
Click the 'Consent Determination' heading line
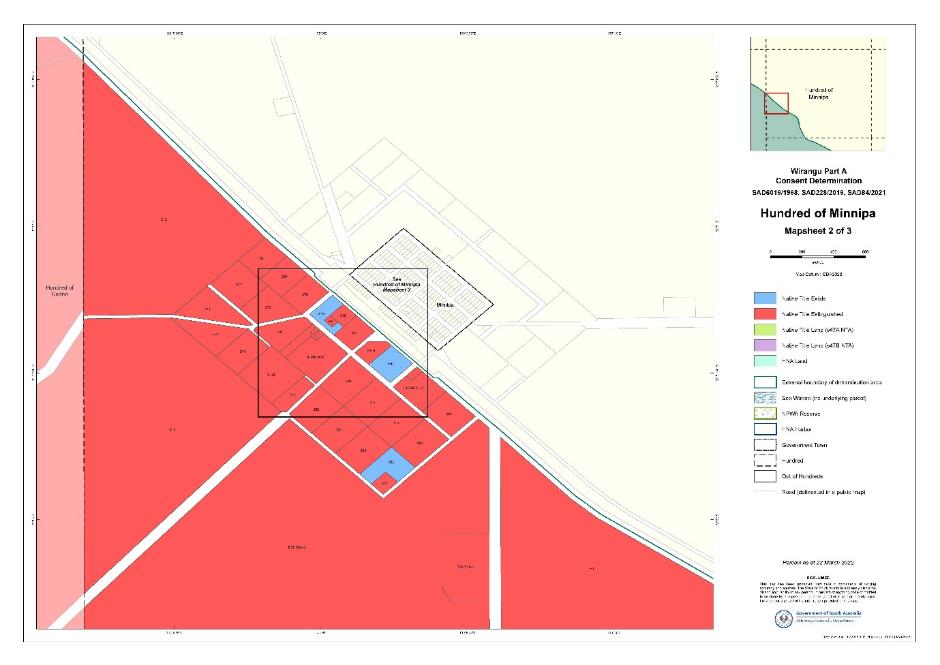(x=818, y=180)
